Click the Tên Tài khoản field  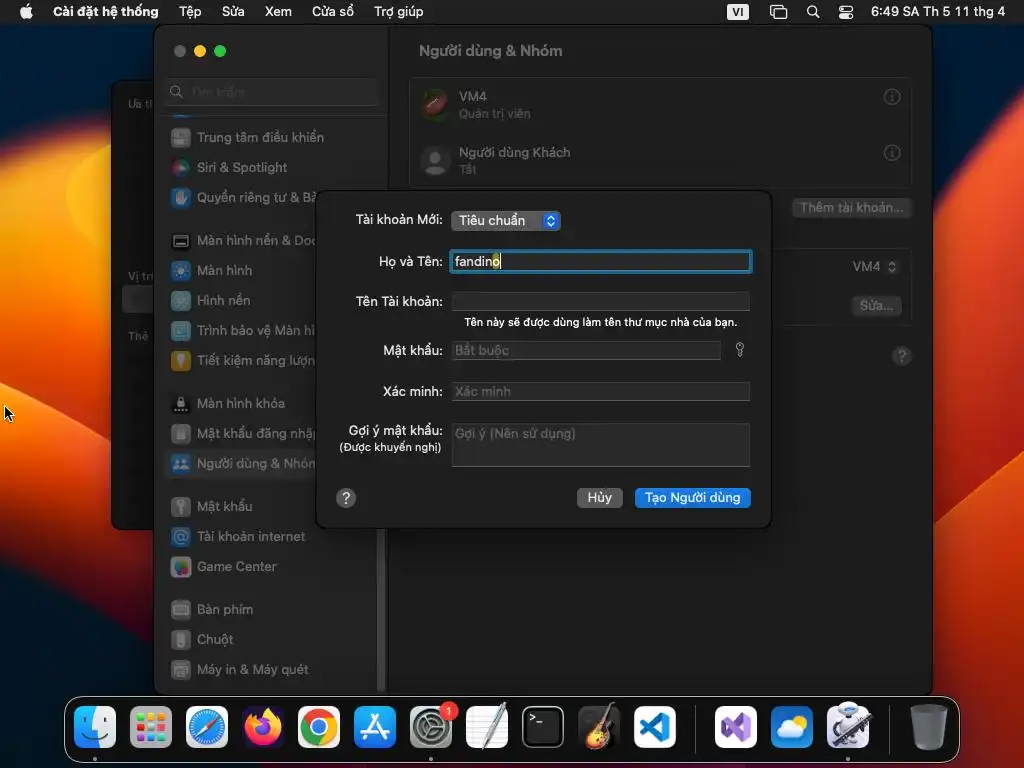pos(601,301)
